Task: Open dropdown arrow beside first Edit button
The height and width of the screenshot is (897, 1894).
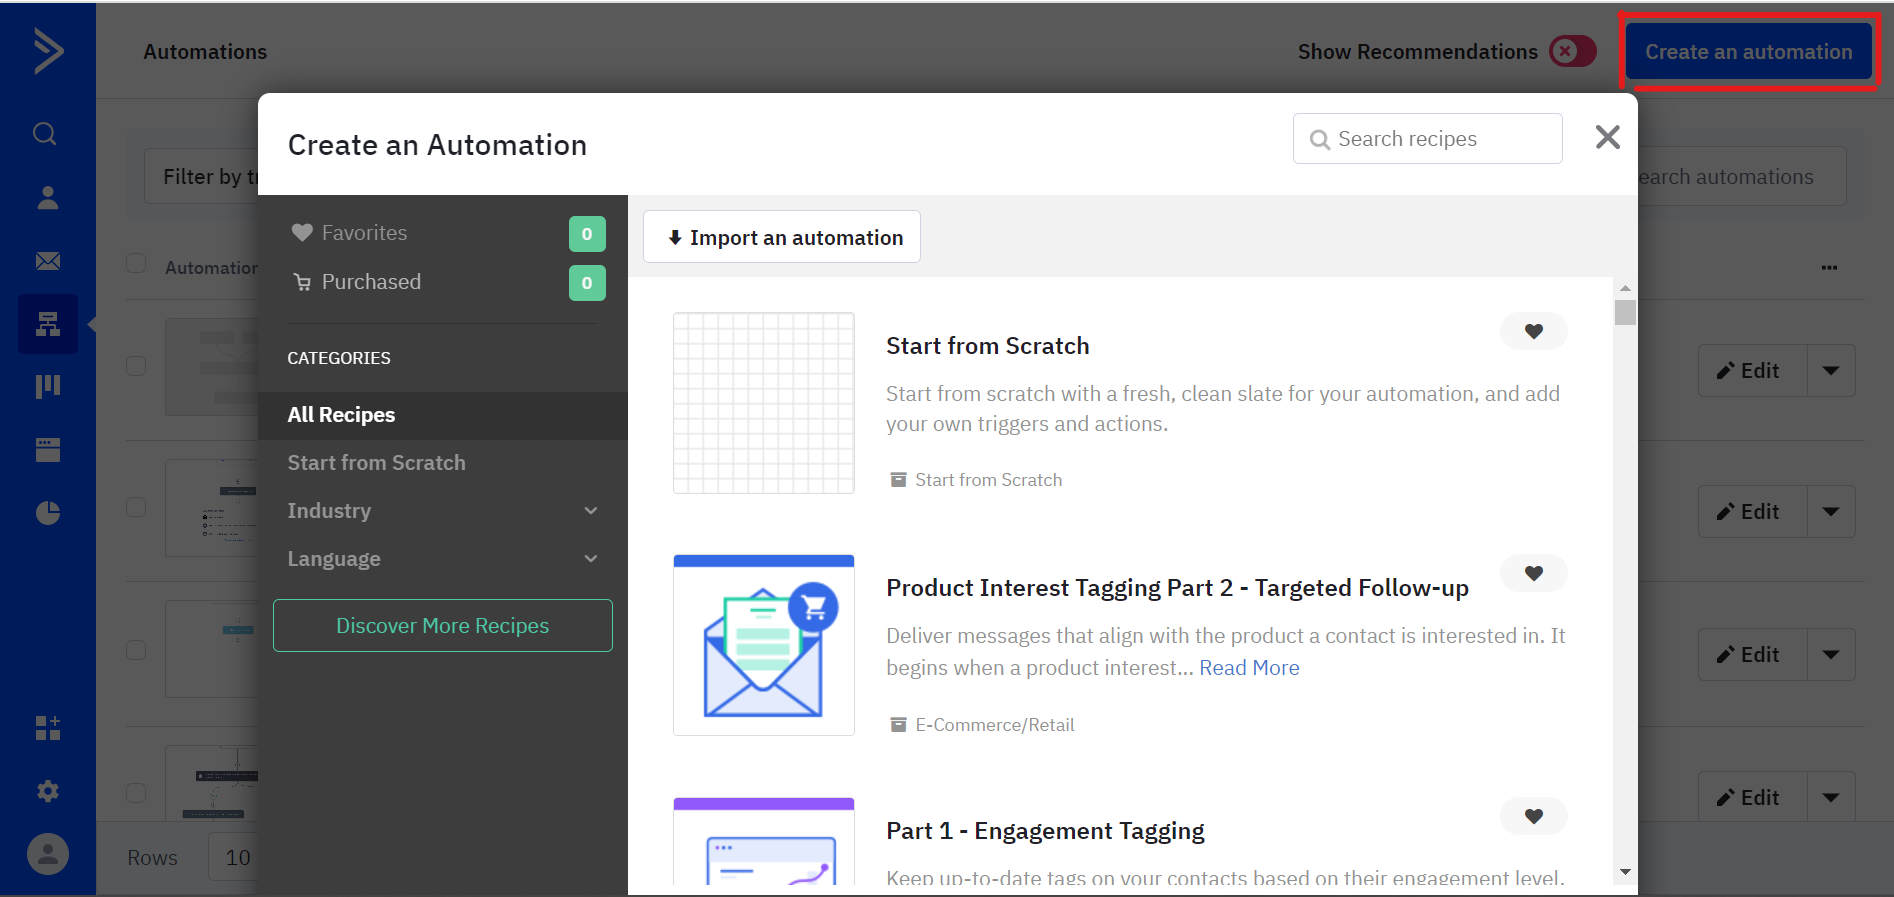Action: (1831, 371)
